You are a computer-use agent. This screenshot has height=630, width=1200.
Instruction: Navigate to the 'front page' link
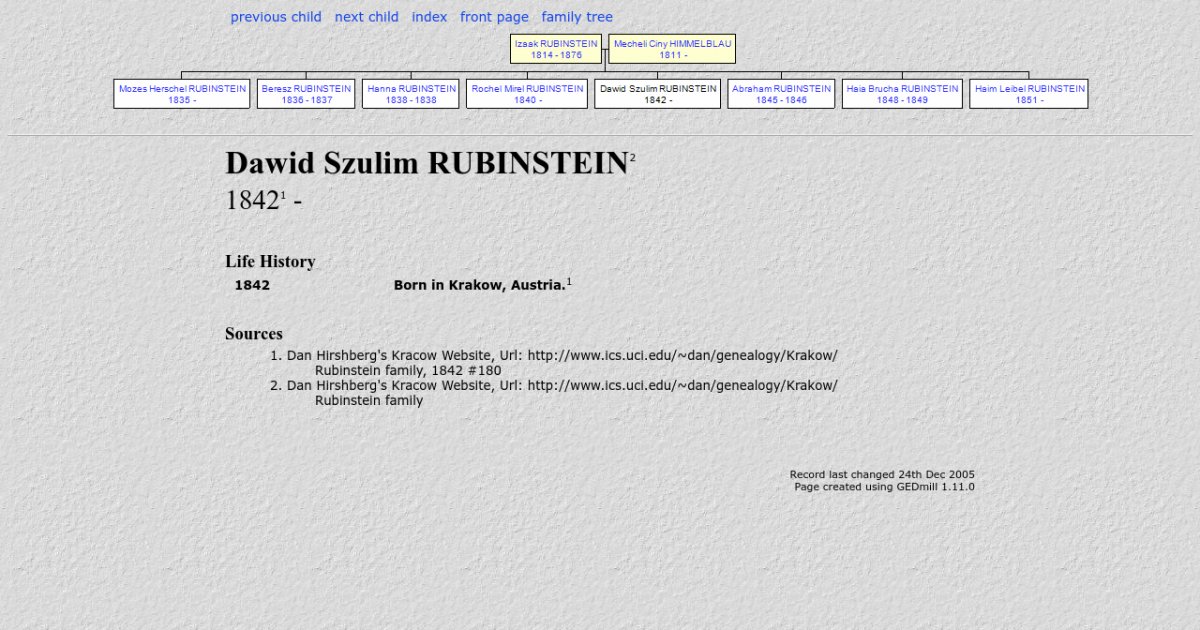[x=494, y=17]
